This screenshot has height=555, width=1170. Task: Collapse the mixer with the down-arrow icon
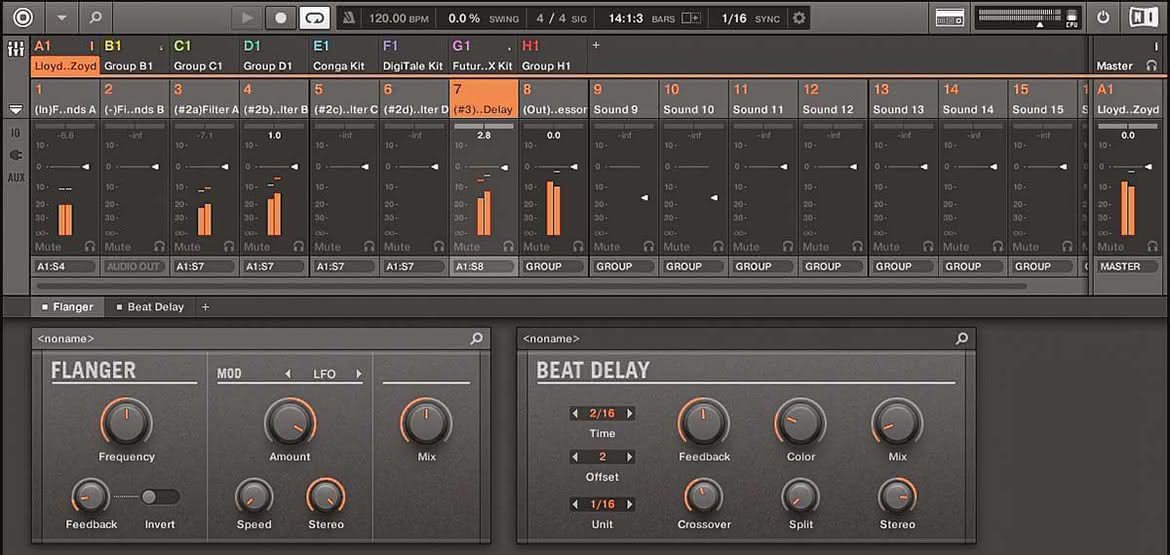(15, 109)
